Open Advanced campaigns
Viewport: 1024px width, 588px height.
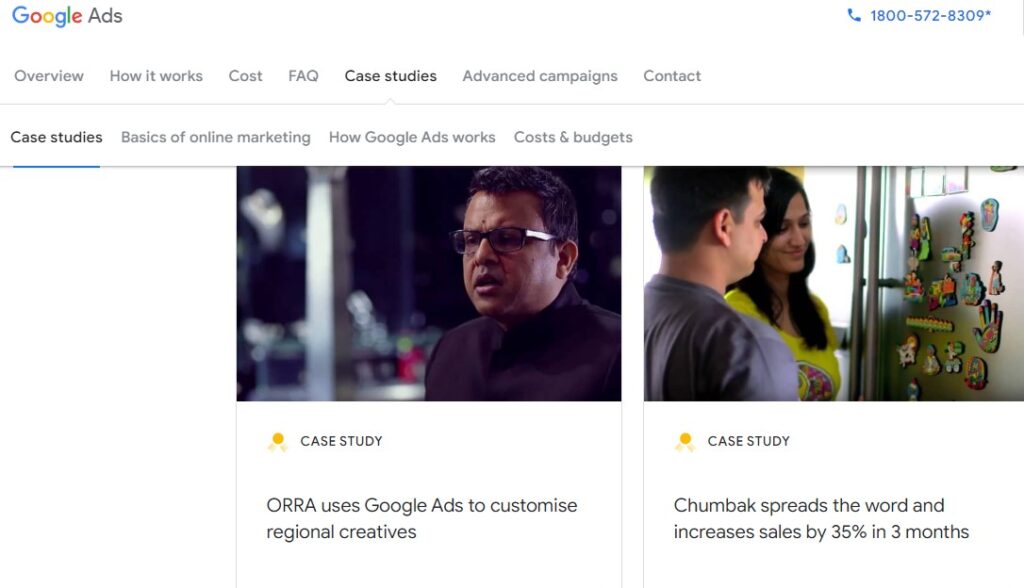(x=540, y=76)
